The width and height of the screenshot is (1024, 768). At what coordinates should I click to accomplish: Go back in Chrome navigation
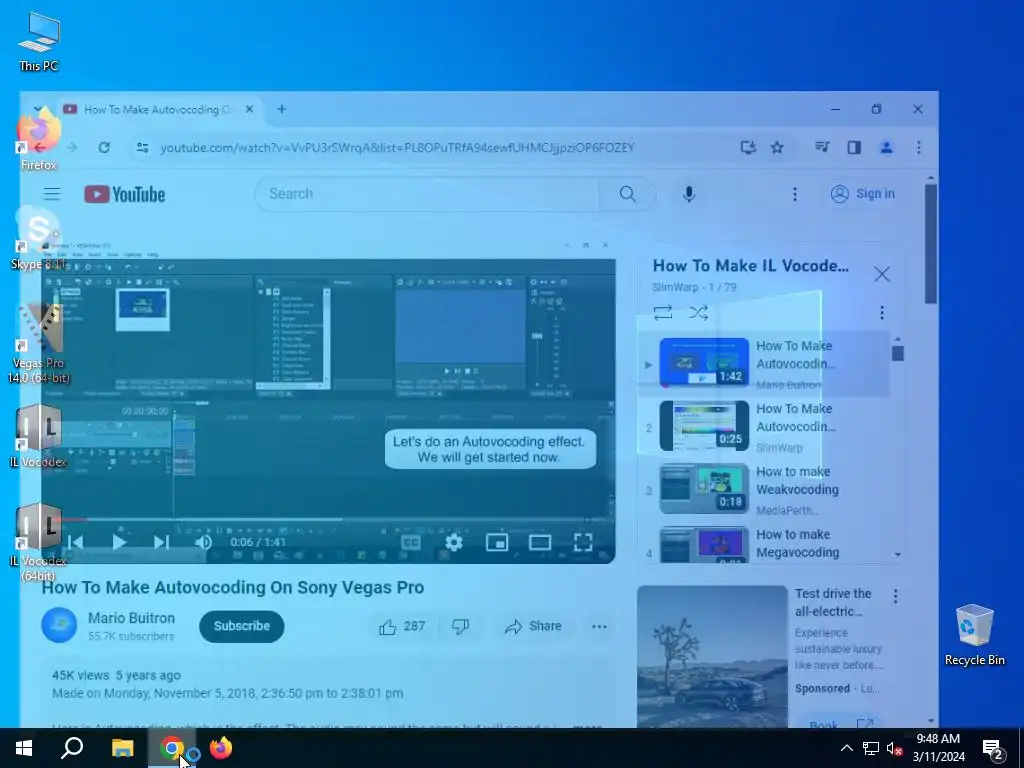pos(40,148)
